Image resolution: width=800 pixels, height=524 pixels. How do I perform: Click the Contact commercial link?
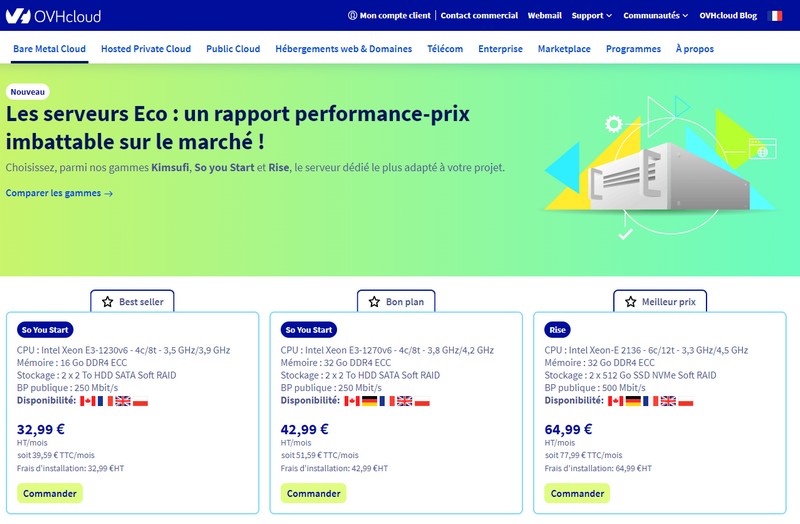pos(479,16)
